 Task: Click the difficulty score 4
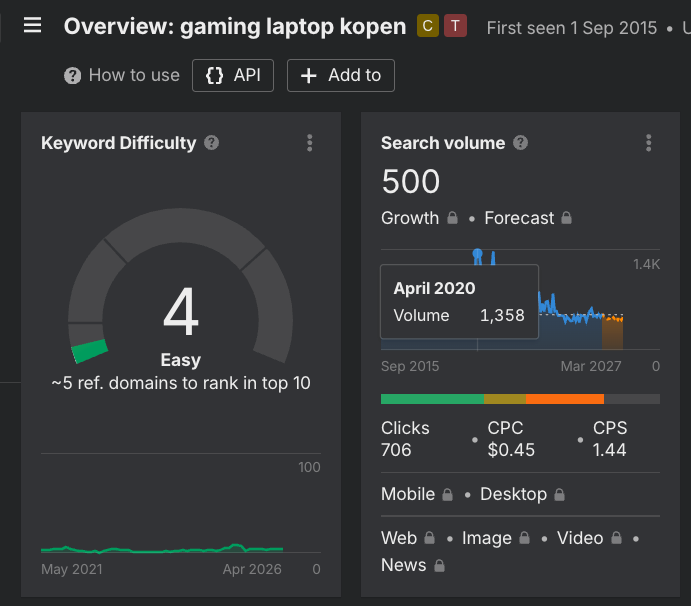[181, 312]
